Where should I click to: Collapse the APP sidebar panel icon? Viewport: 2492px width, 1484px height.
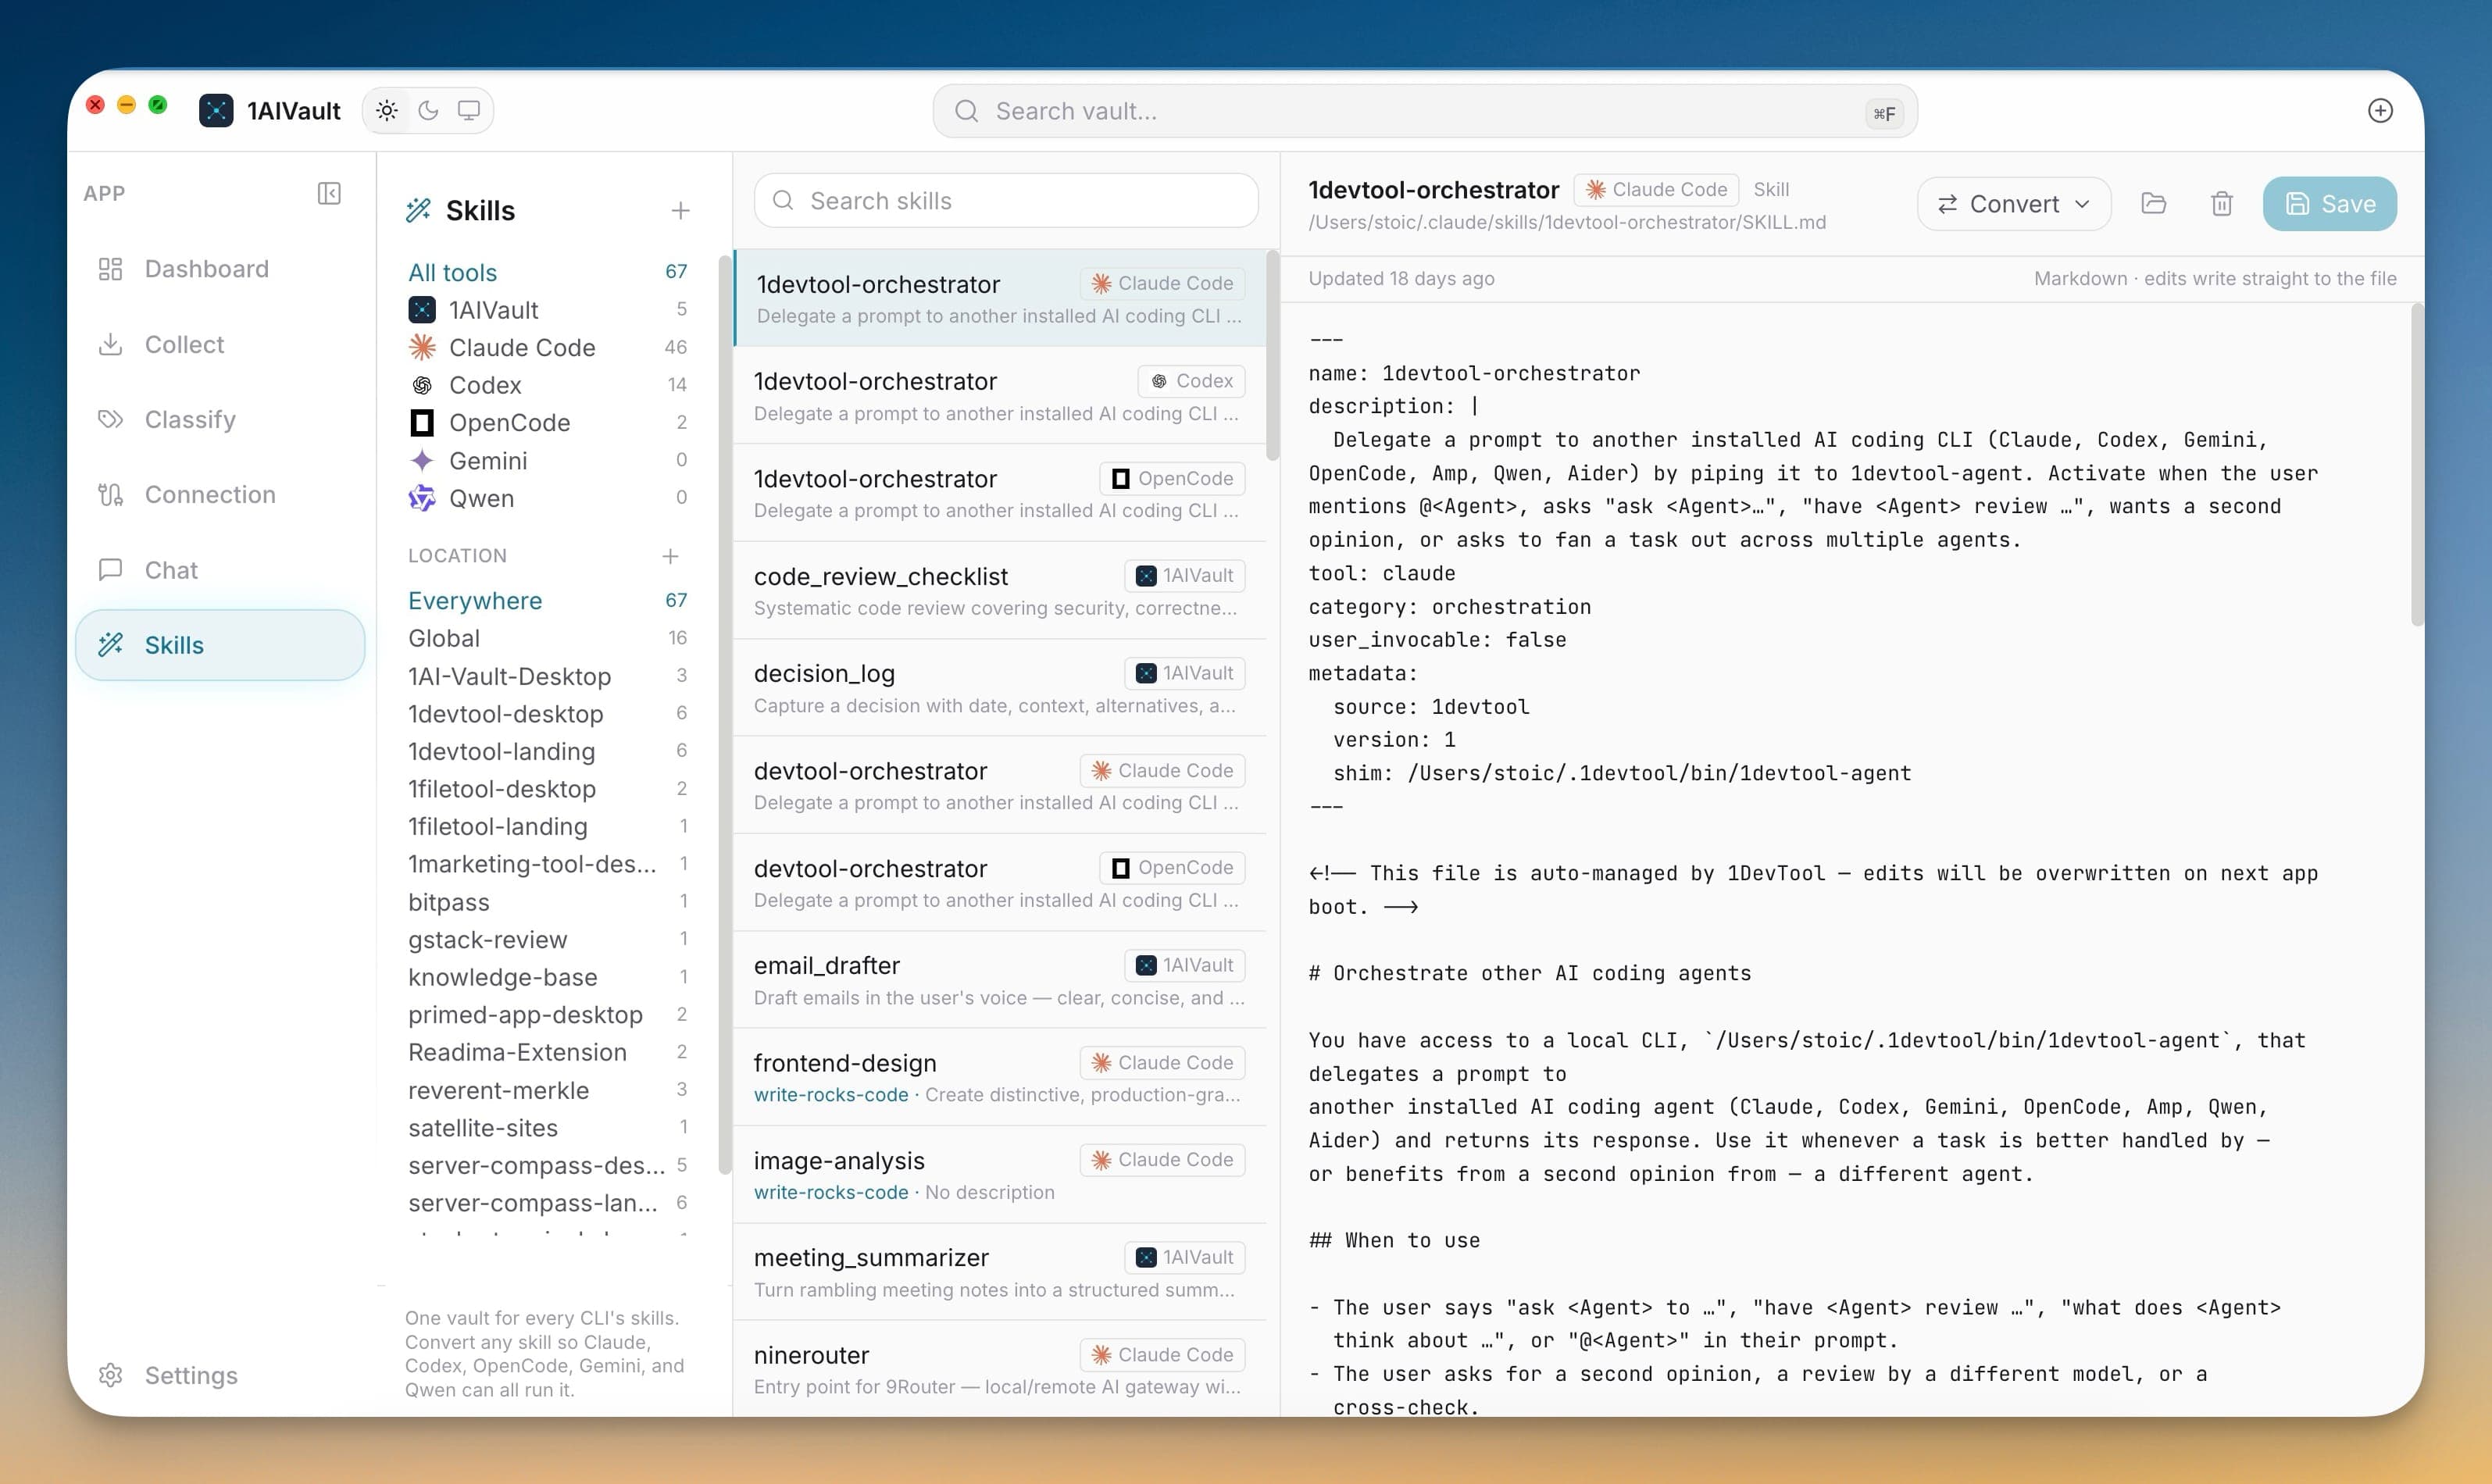pos(329,193)
